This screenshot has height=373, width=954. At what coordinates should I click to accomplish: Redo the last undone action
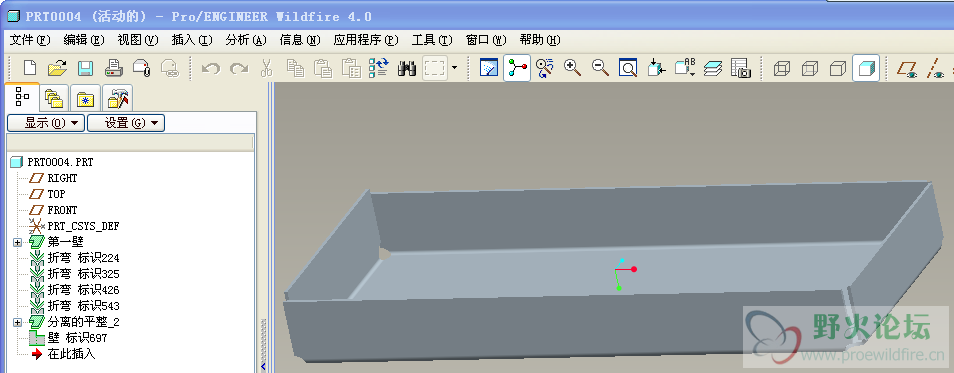coord(239,68)
